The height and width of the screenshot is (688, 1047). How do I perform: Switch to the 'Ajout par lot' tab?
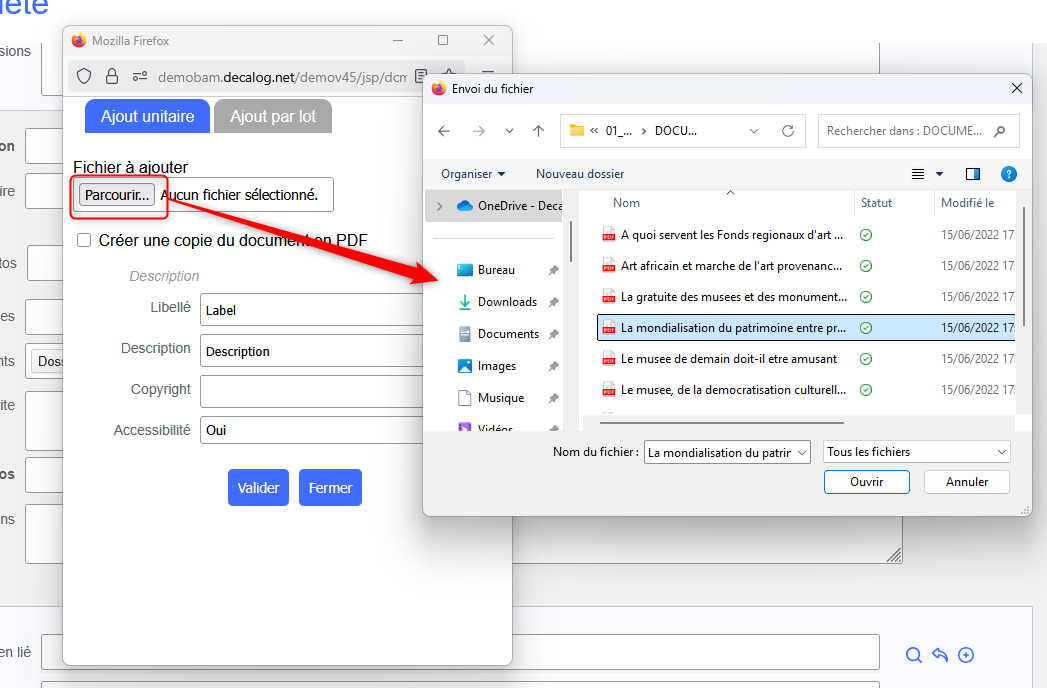point(273,116)
